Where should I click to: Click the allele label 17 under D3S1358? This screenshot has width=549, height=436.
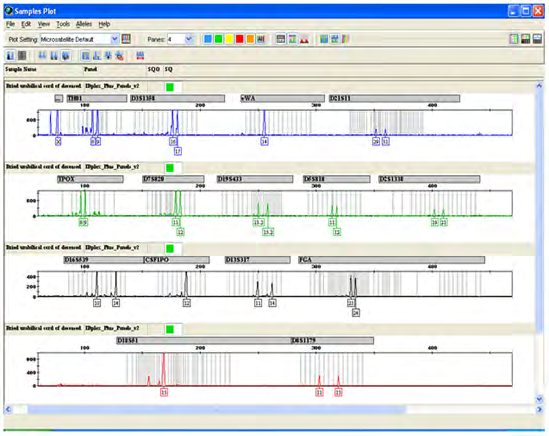pyautogui.click(x=178, y=151)
